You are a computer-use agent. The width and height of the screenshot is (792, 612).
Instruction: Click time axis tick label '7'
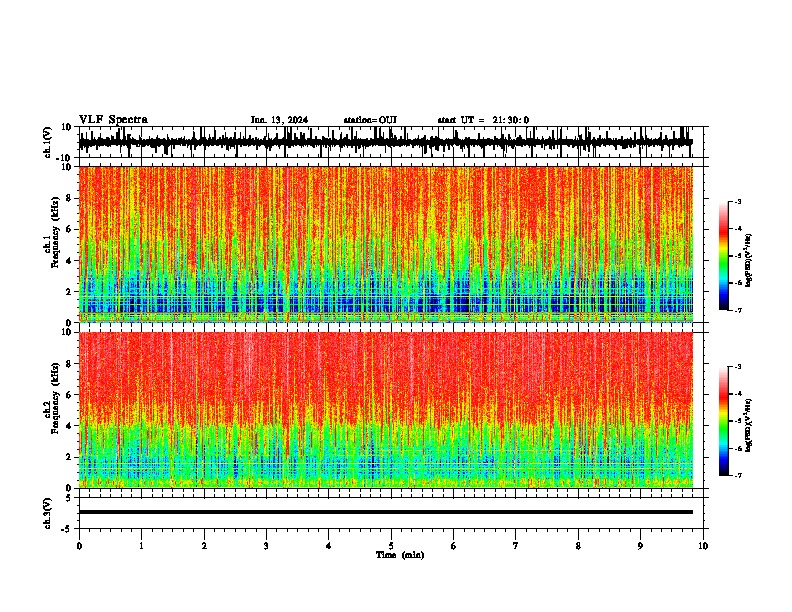(516, 546)
